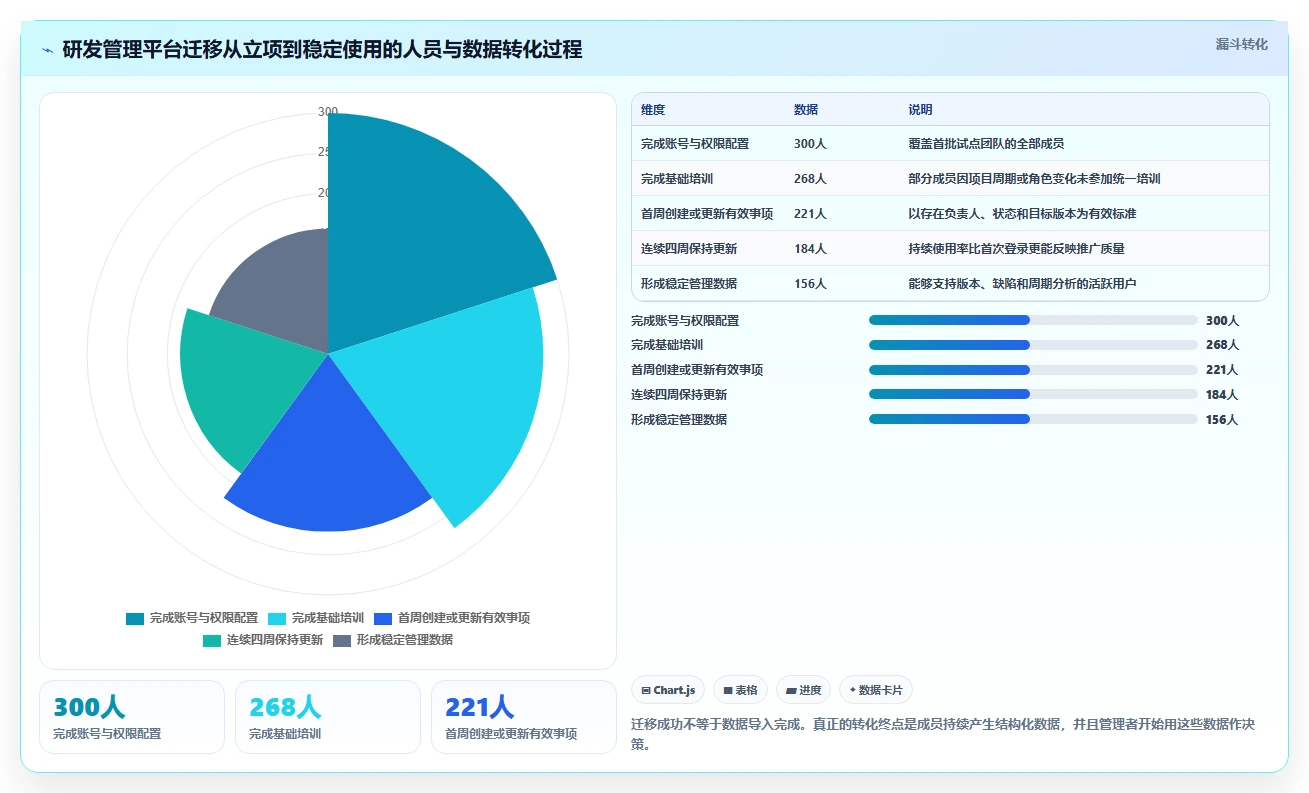
Task: Toggle legend swatch for 完成账号与权限配置
Action: [x=135, y=618]
